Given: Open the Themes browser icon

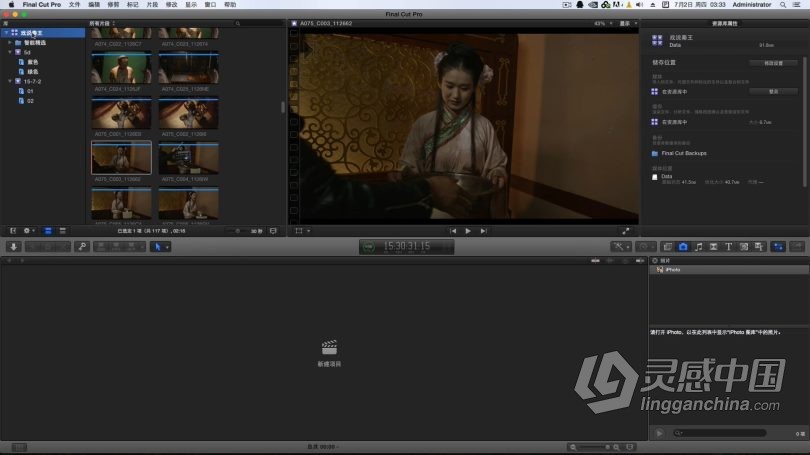Looking at the screenshot, I should coord(759,247).
